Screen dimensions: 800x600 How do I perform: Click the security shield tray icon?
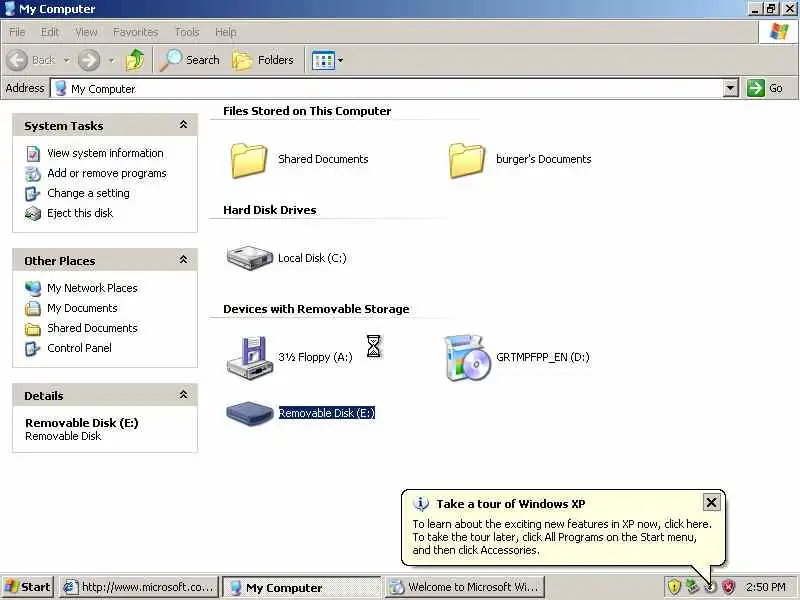(674, 587)
